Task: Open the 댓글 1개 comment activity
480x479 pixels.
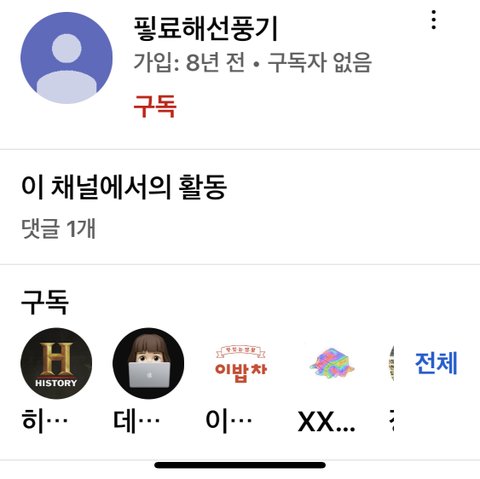Action: (58, 228)
